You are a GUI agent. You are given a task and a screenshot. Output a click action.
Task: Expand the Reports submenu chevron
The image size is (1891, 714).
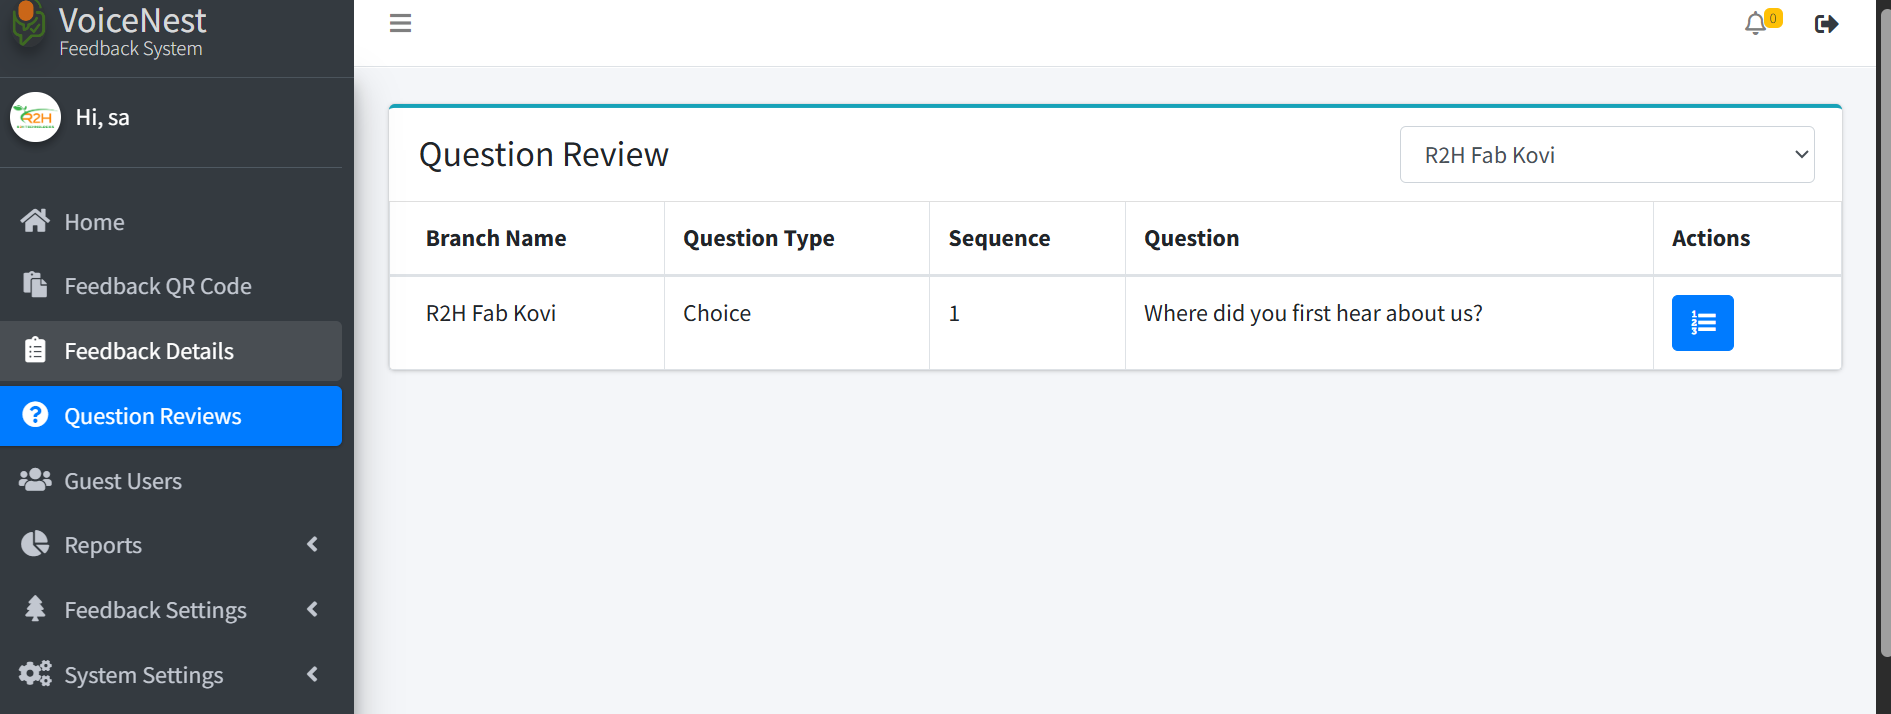pyautogui.click(x=312, y=544)
